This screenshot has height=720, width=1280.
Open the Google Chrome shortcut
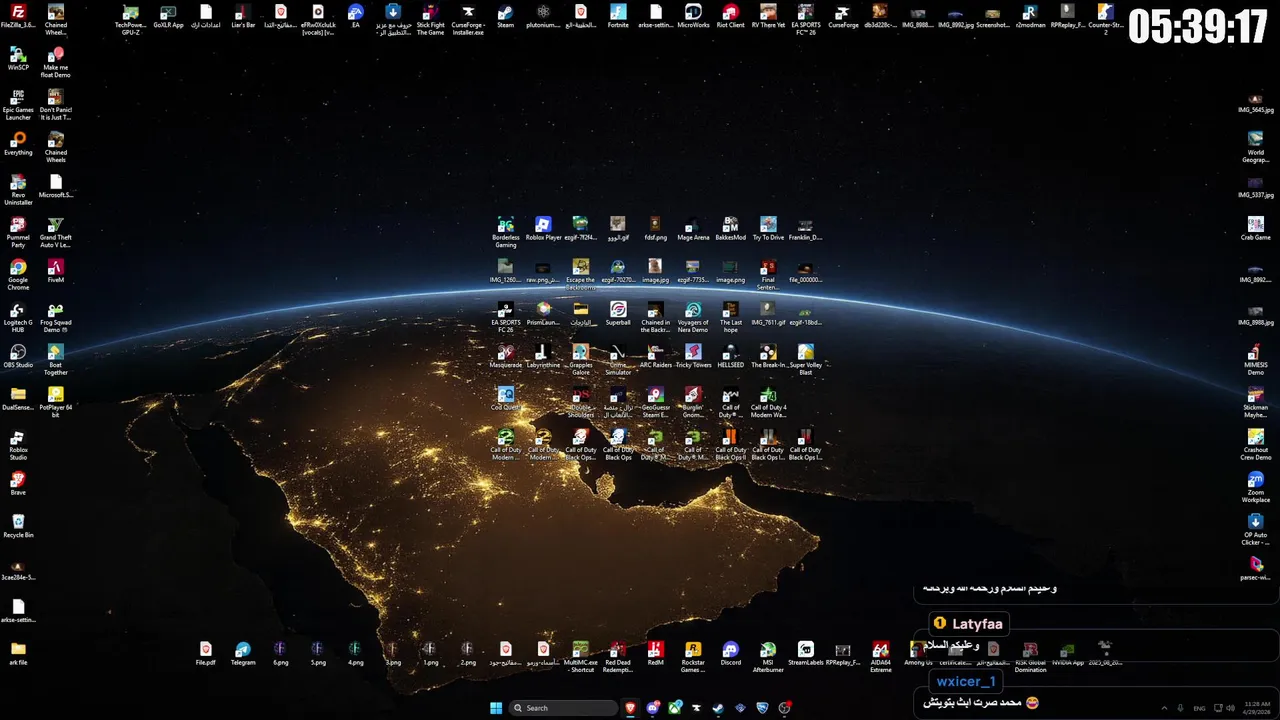pyautogui.click(x=18, y=274)
